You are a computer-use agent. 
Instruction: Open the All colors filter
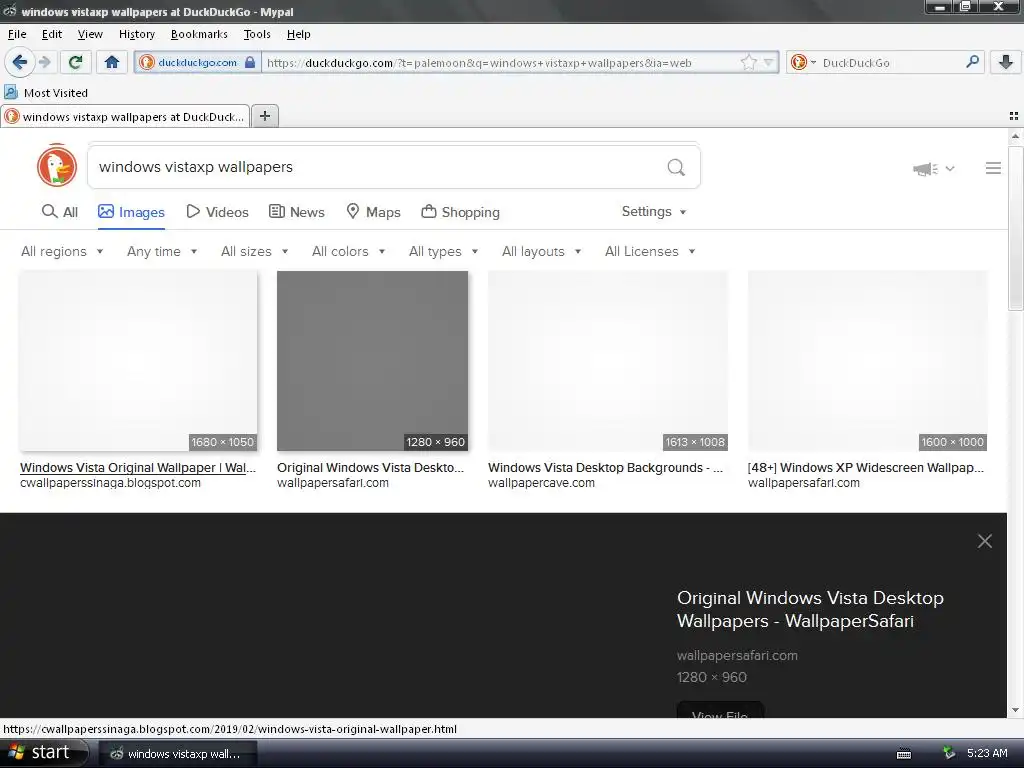click(x=349, y=251)
